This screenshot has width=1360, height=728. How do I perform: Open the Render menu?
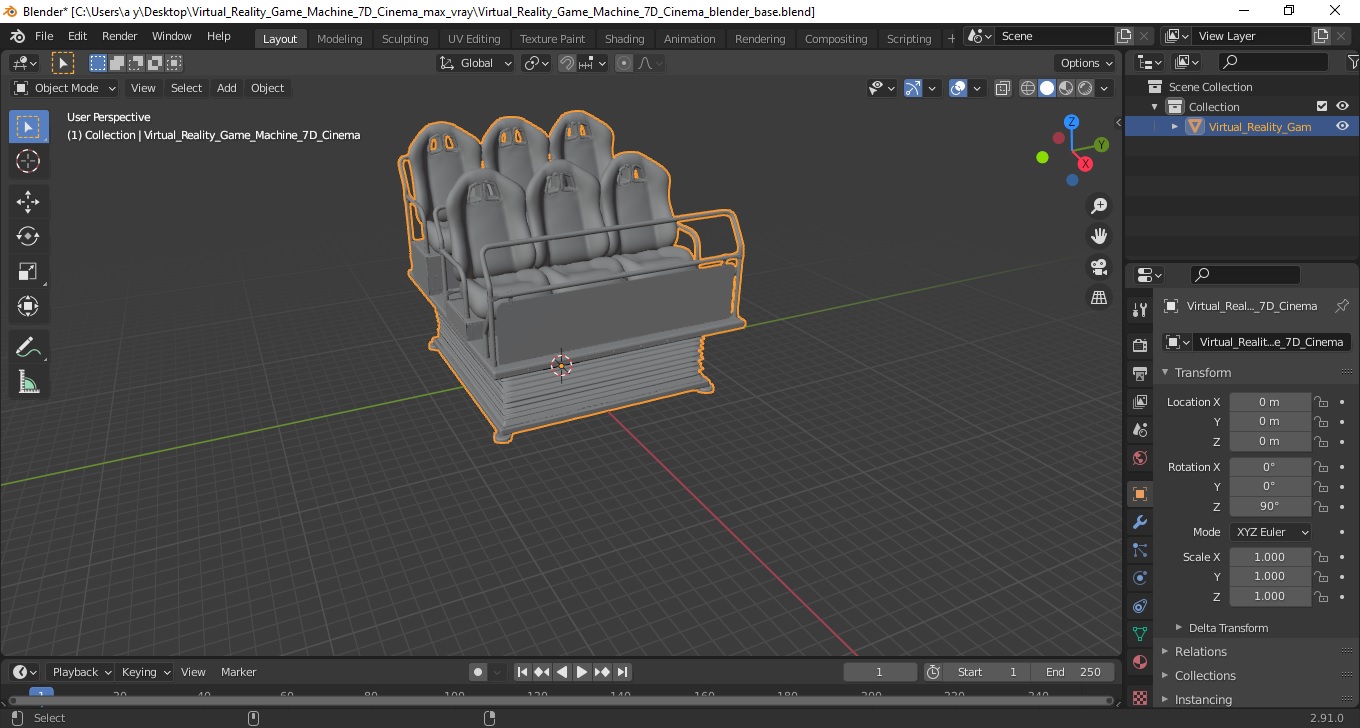pyautogui.click(x=120, y=36)
